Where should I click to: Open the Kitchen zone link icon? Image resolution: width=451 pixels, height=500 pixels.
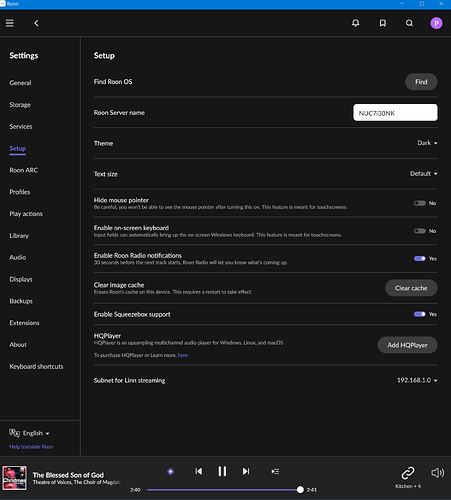408,473
